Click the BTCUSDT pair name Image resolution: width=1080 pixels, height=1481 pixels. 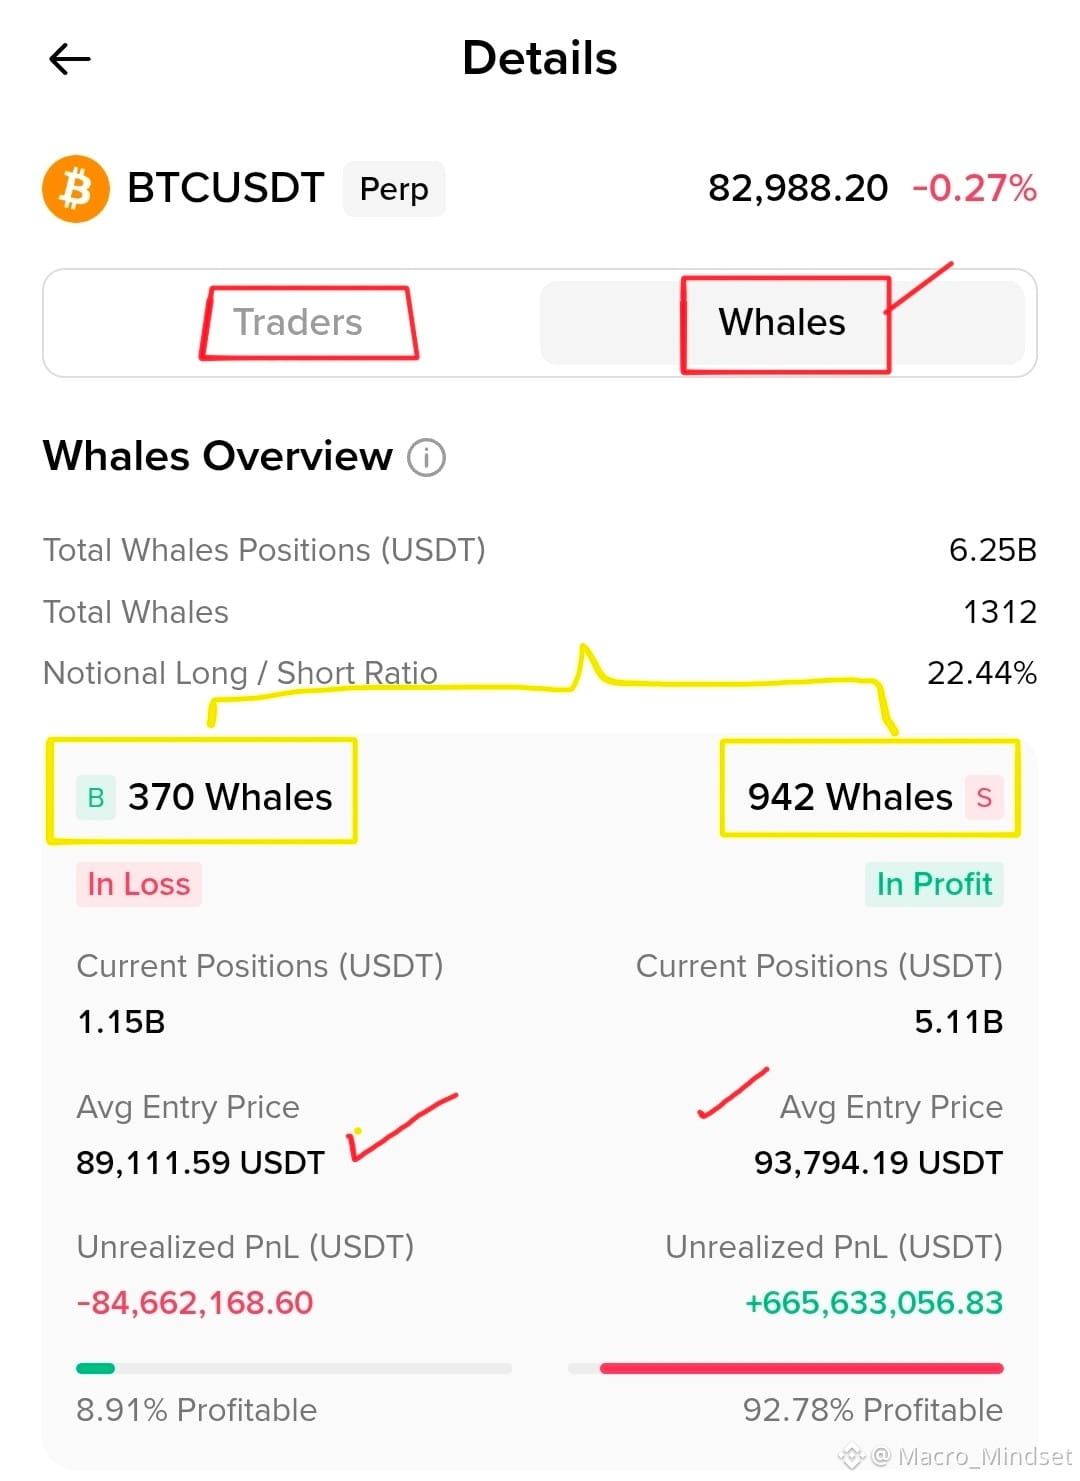[x=226, y=188]
